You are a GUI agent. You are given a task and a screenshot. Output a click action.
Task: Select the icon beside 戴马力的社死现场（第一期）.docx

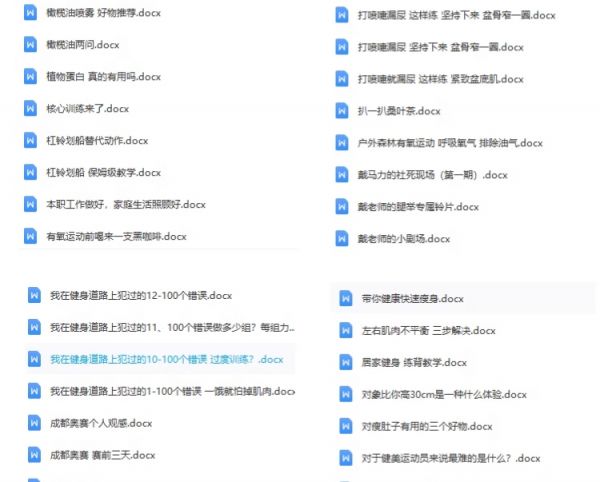tap(342, 175)
